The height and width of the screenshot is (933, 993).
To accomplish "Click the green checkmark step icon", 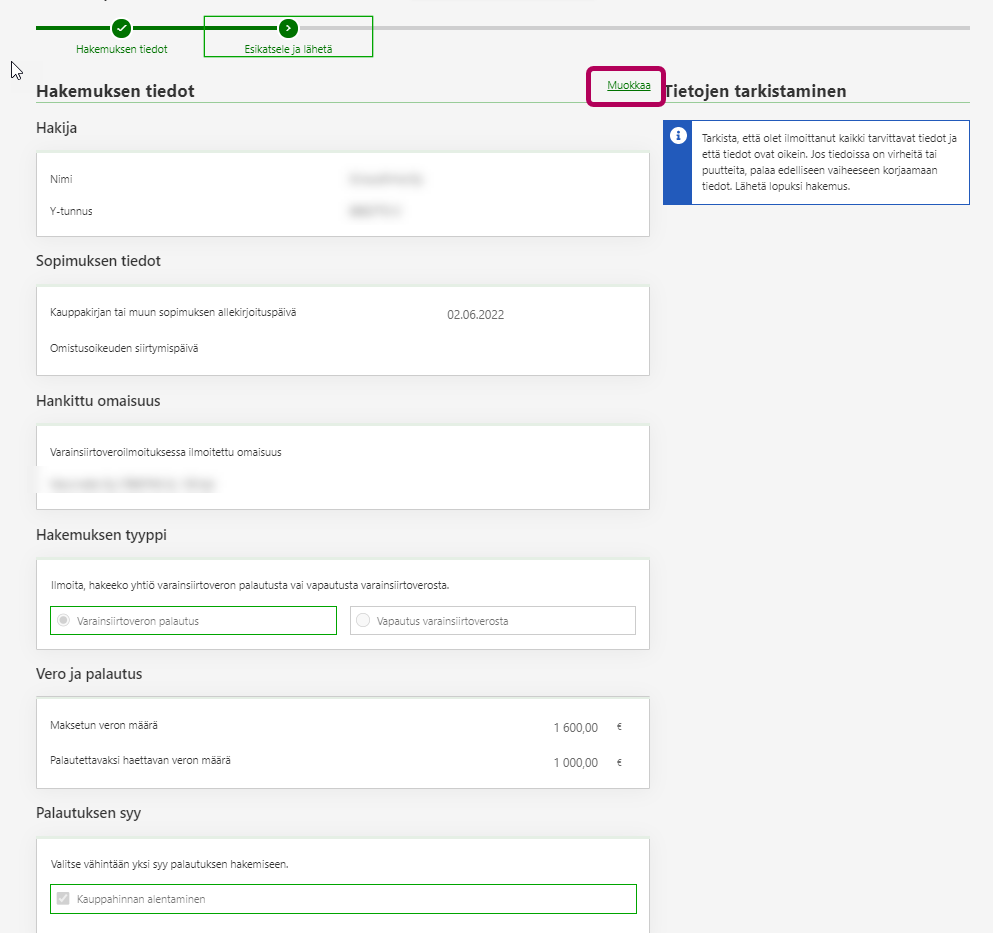I will coord(121,28).
